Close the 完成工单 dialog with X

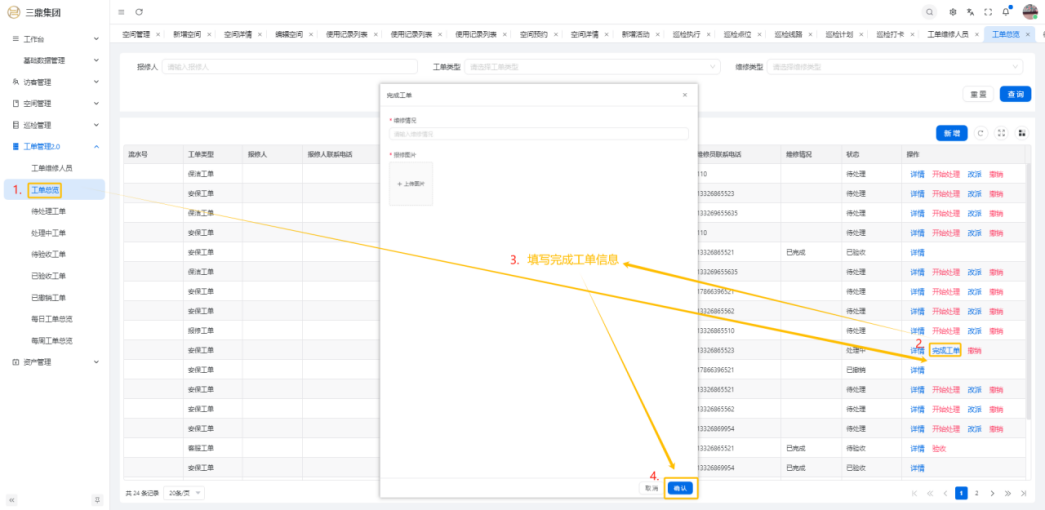tap(685, 95)
